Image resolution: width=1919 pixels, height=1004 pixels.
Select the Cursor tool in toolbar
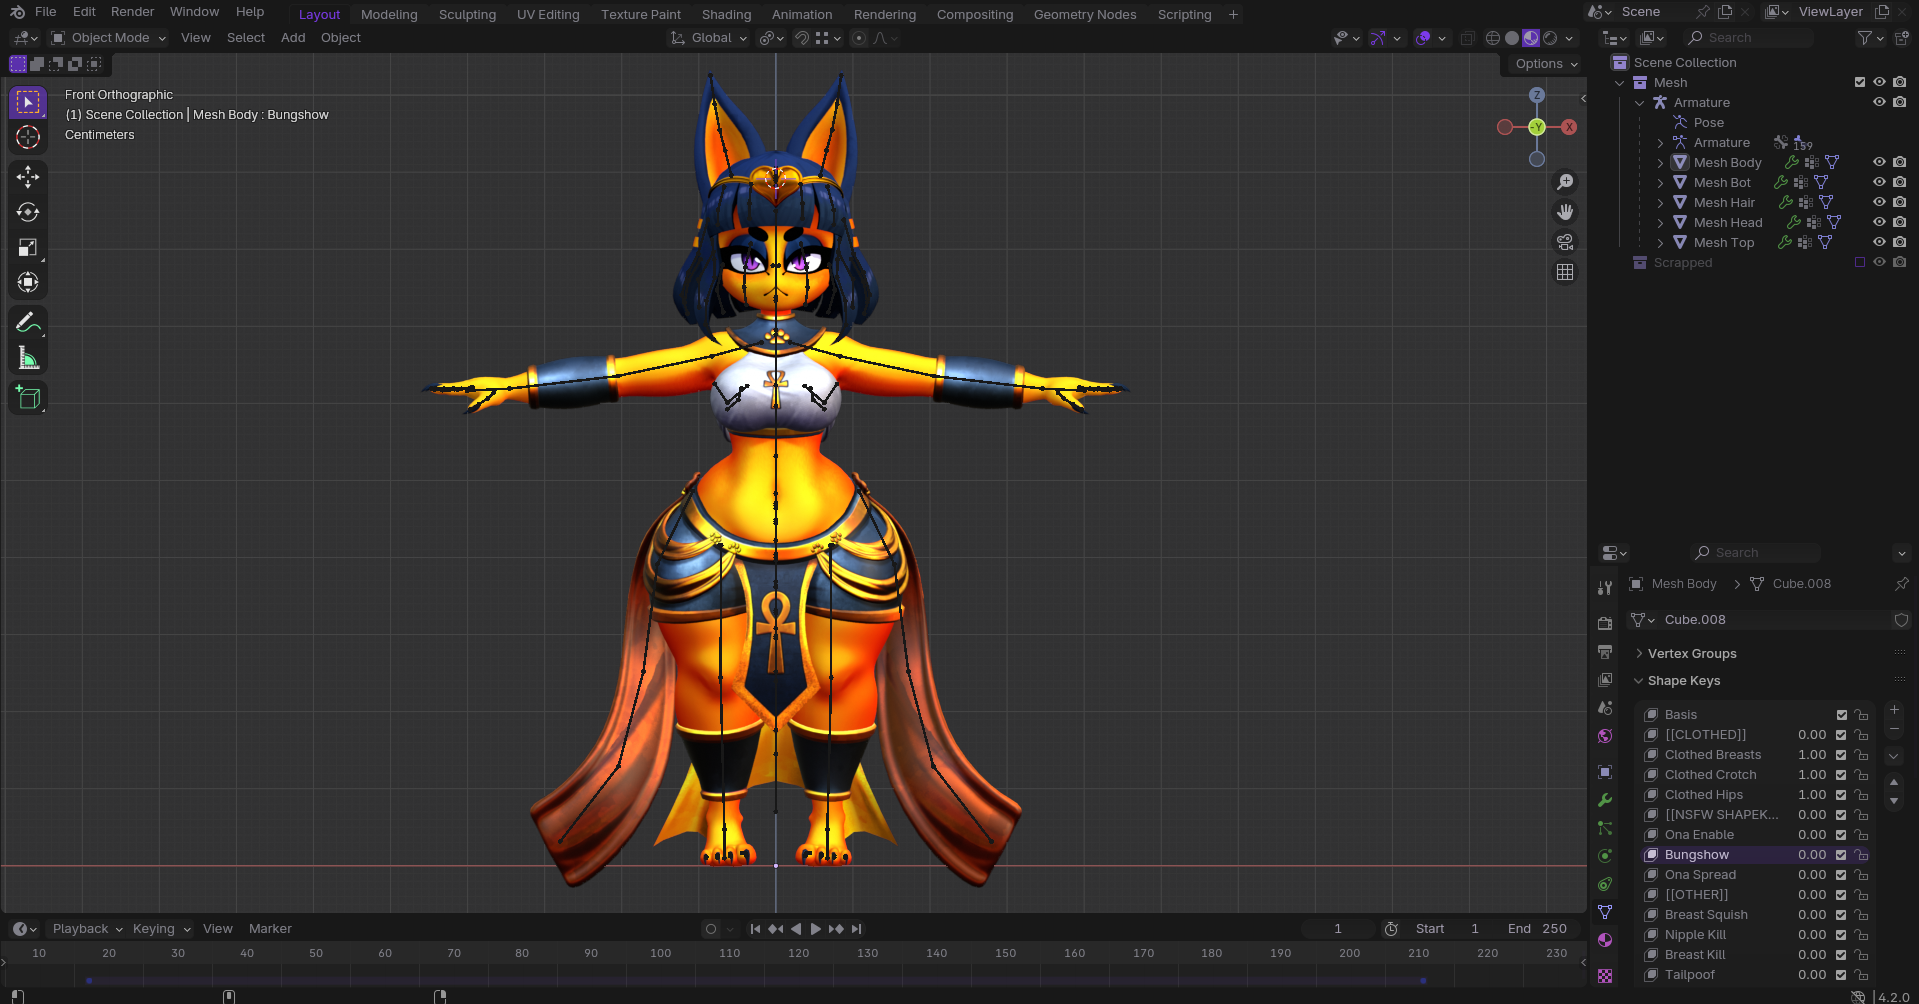[x=28, y=137]
